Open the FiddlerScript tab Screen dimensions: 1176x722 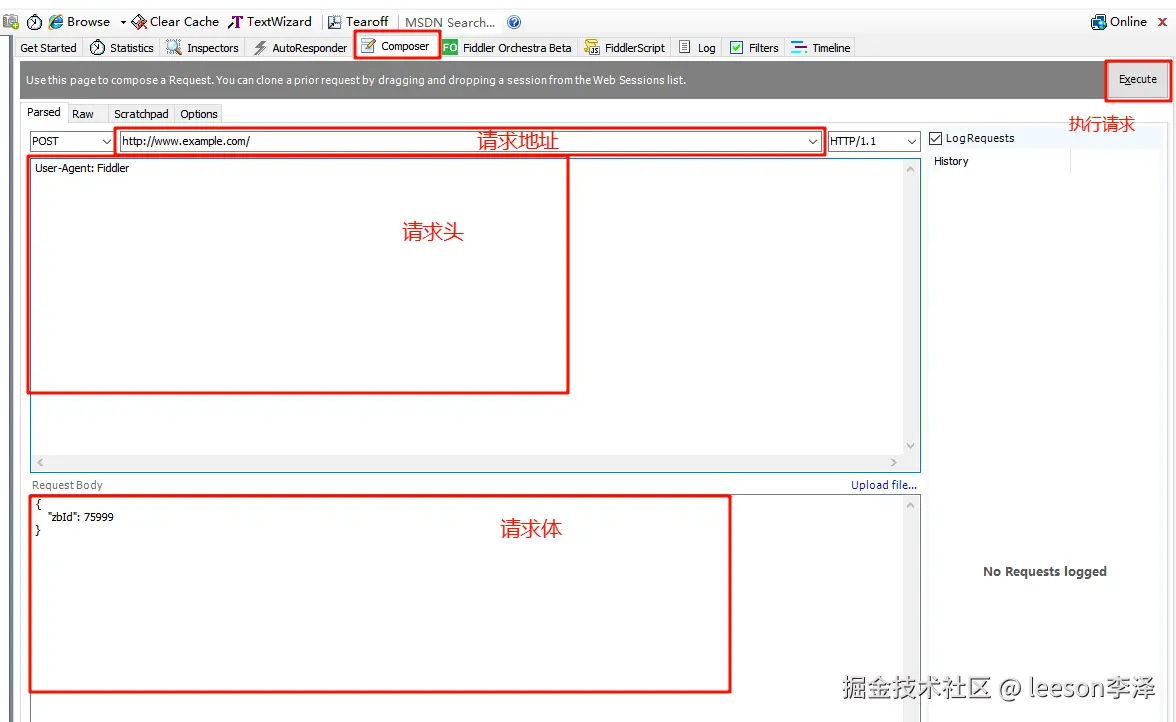point(625,47)
